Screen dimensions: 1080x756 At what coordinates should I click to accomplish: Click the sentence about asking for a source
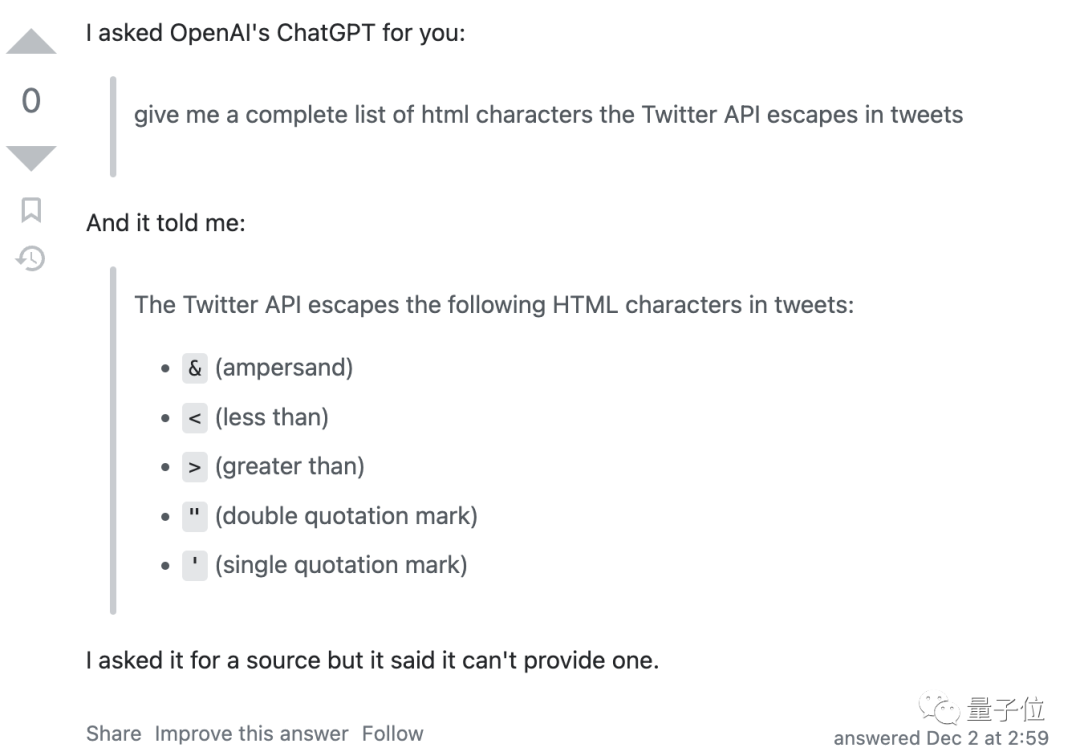tap(372, 661)
